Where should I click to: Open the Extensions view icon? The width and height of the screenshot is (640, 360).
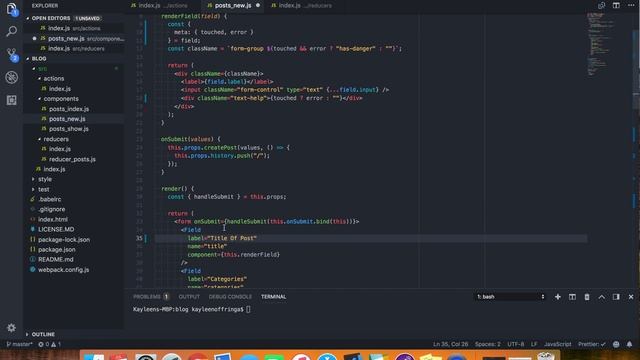11,100
